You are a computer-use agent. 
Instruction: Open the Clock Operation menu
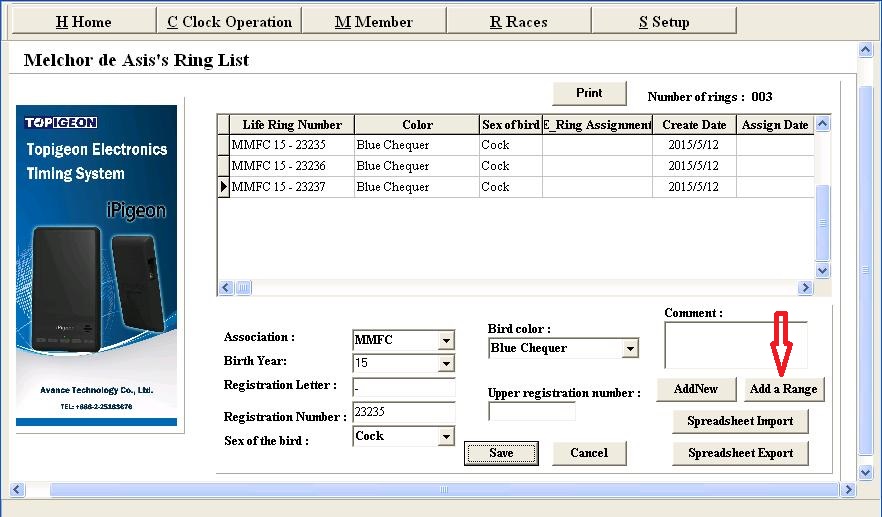230,21
